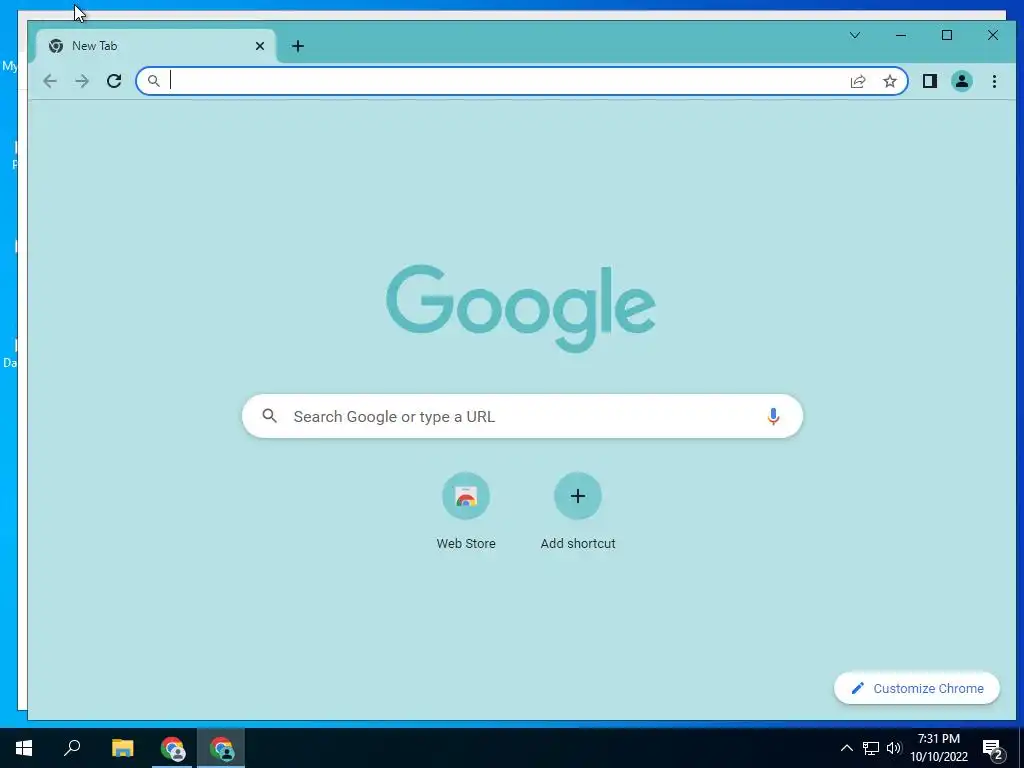This screenshot has width=1024, height=768.
Task: Open the clock showing 7:31 PM
Action: 939,748
